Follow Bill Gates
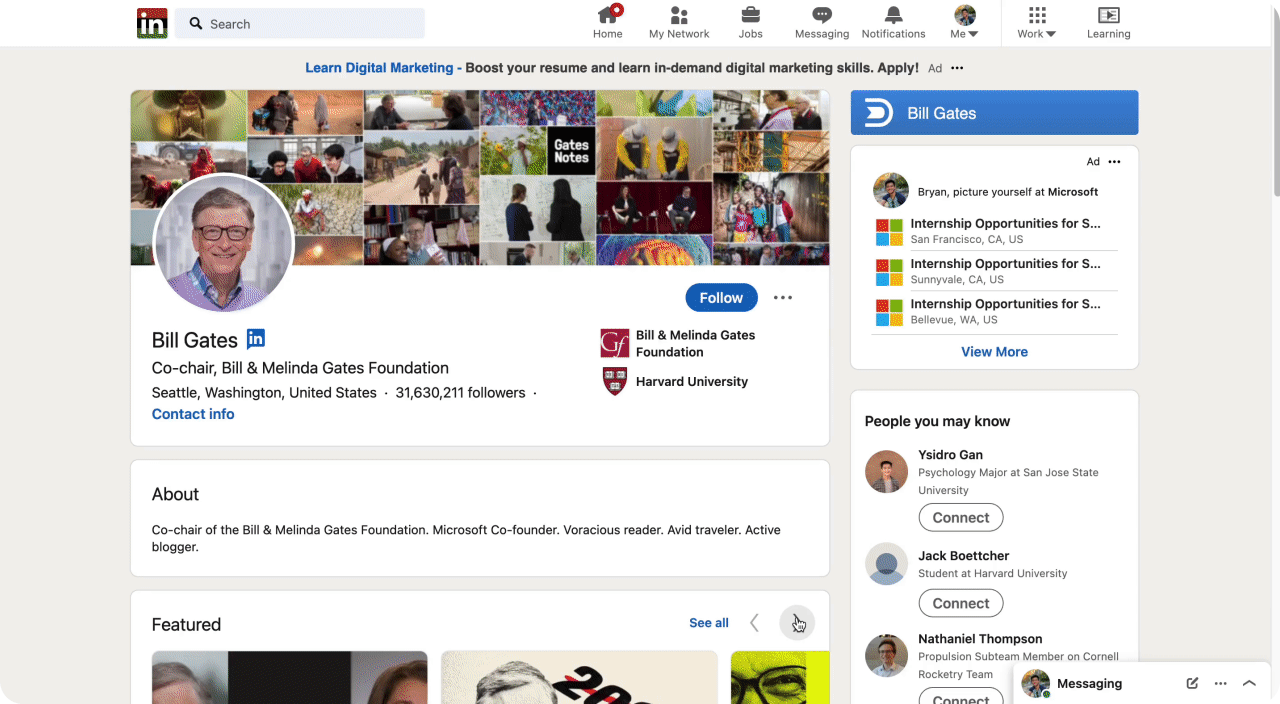The width and height of the screenshot is (1280, 704). click(x=721, y=297)
